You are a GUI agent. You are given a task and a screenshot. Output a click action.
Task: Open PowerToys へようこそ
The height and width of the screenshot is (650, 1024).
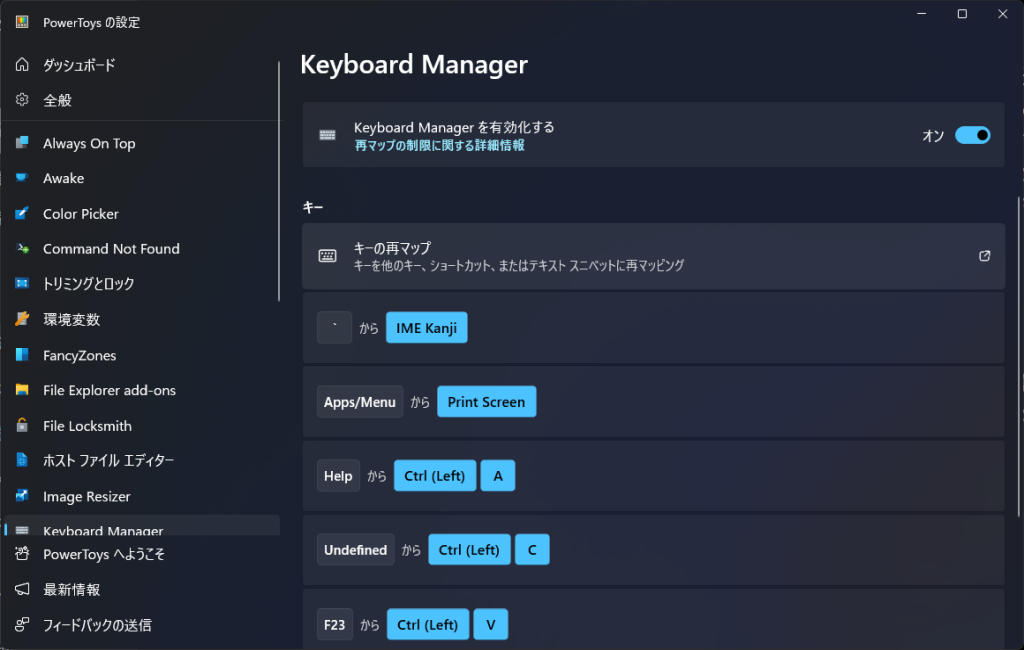click(142, 553)
